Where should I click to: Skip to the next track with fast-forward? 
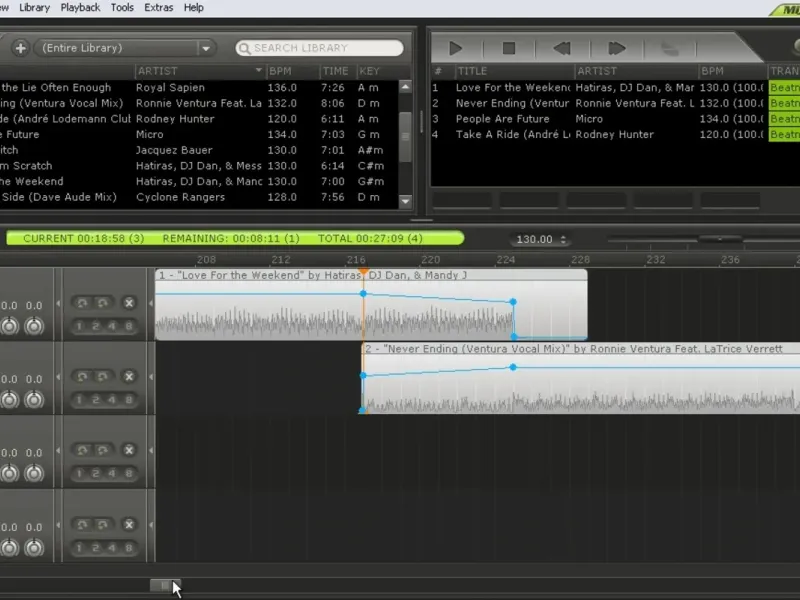[617, 47]
